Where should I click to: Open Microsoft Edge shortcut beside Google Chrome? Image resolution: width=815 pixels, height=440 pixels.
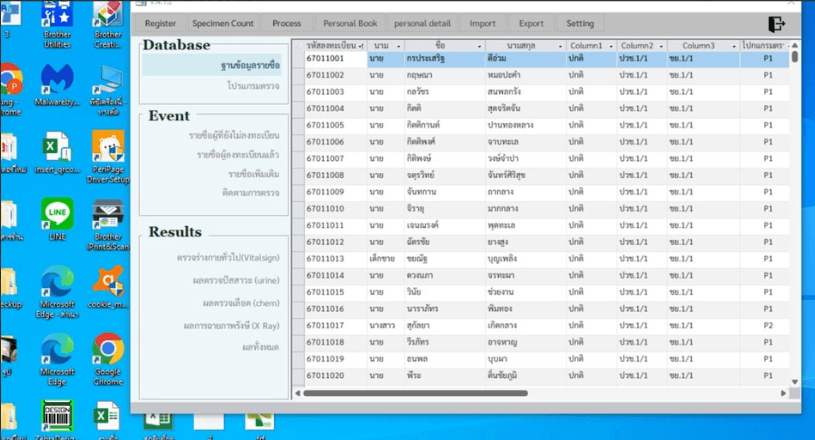57,359
